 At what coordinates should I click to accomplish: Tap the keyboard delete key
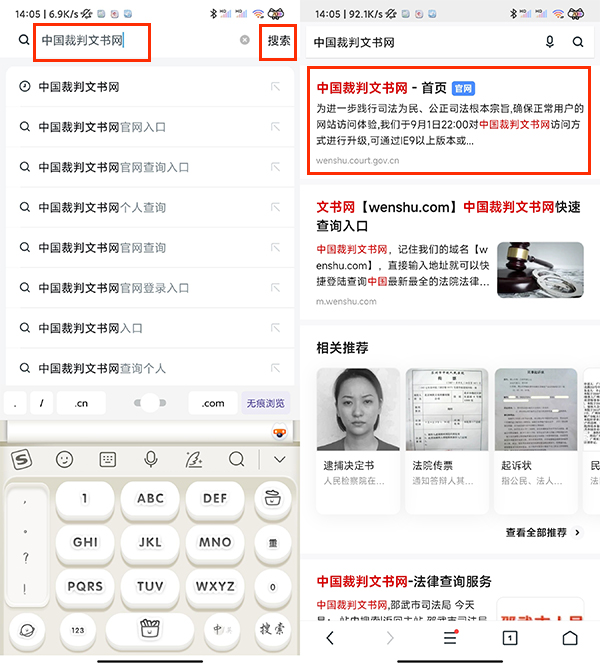[x=273, y=499]
